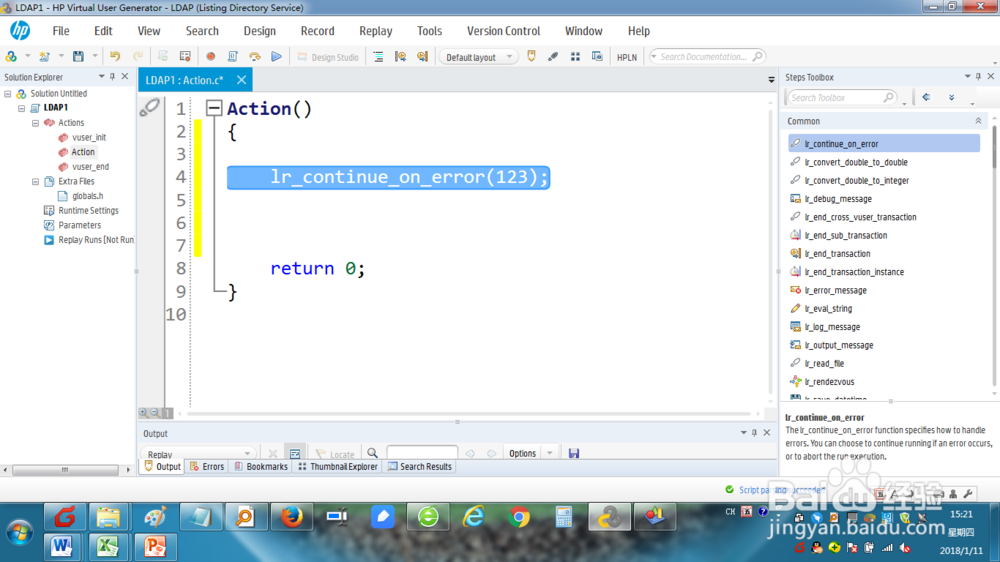Switch to the Errors tab

[207, 467]
